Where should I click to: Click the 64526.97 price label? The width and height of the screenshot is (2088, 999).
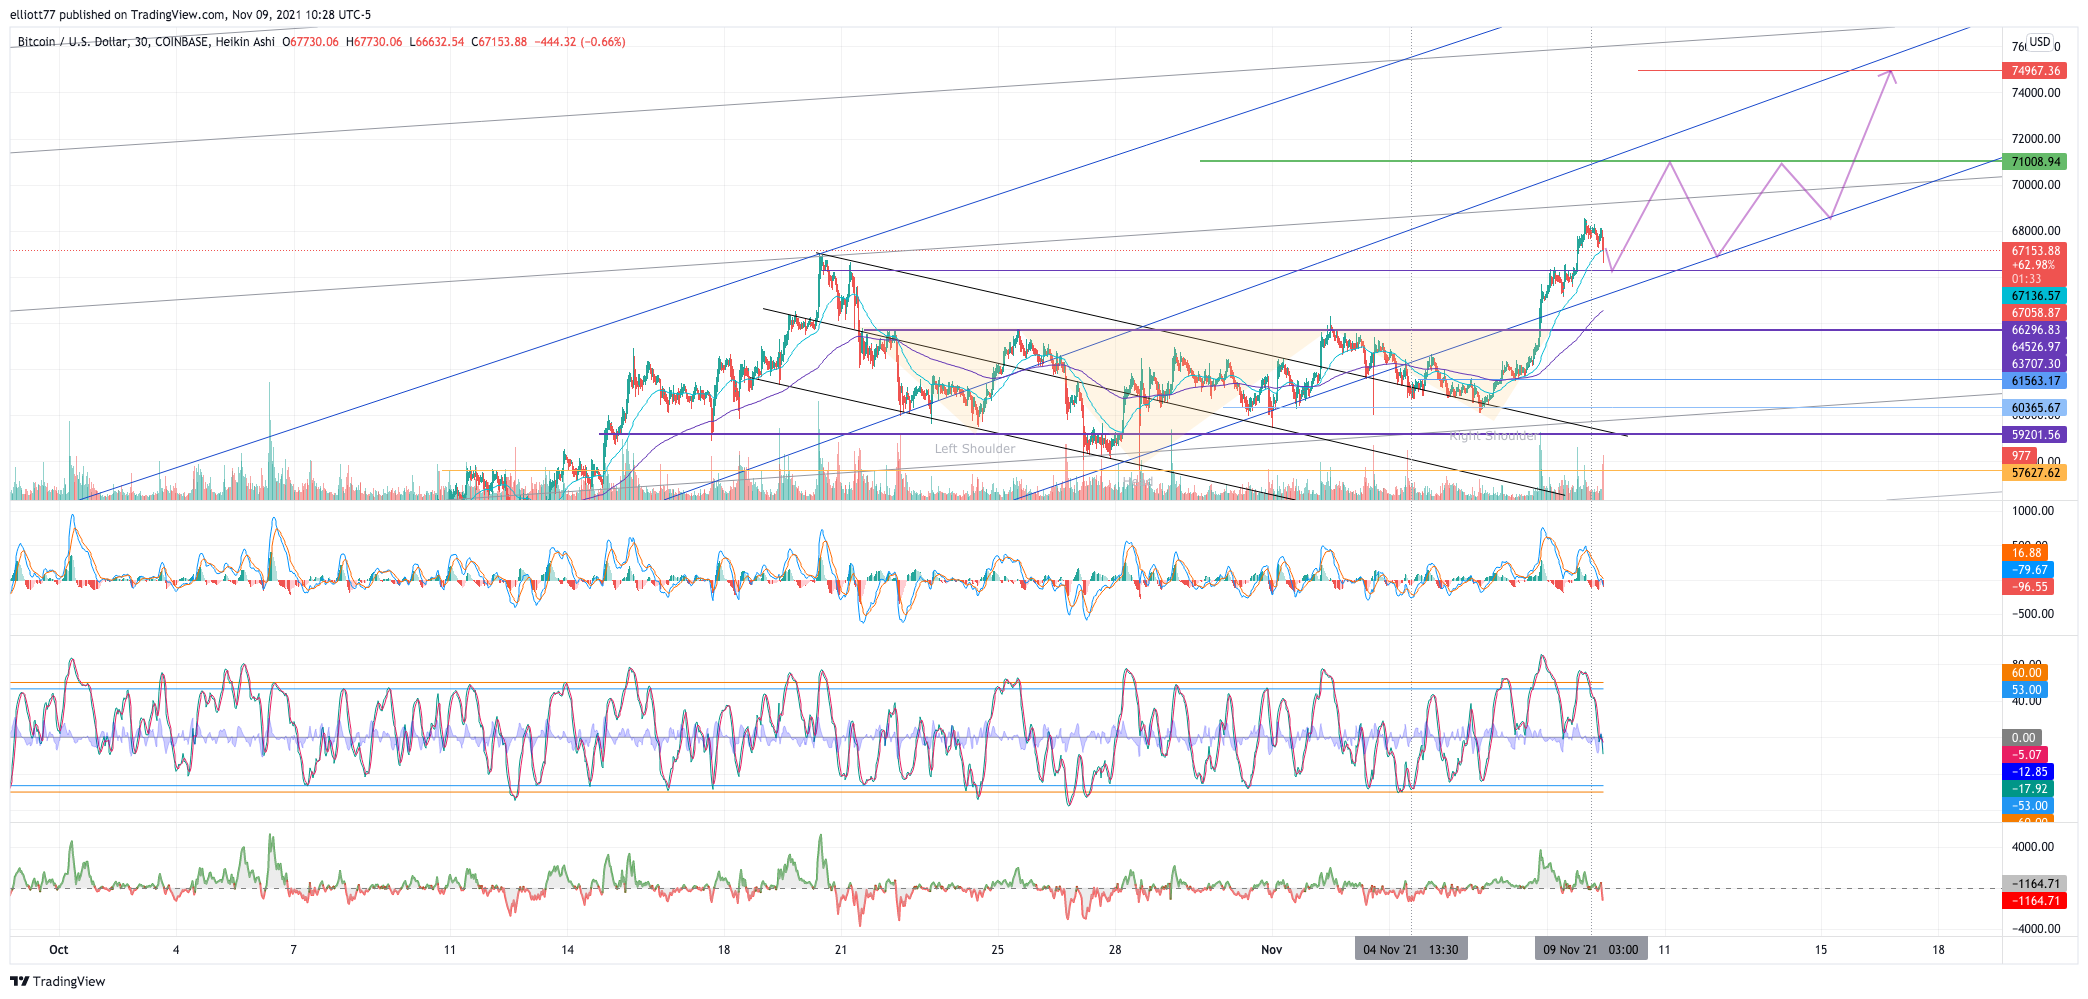2035,347
